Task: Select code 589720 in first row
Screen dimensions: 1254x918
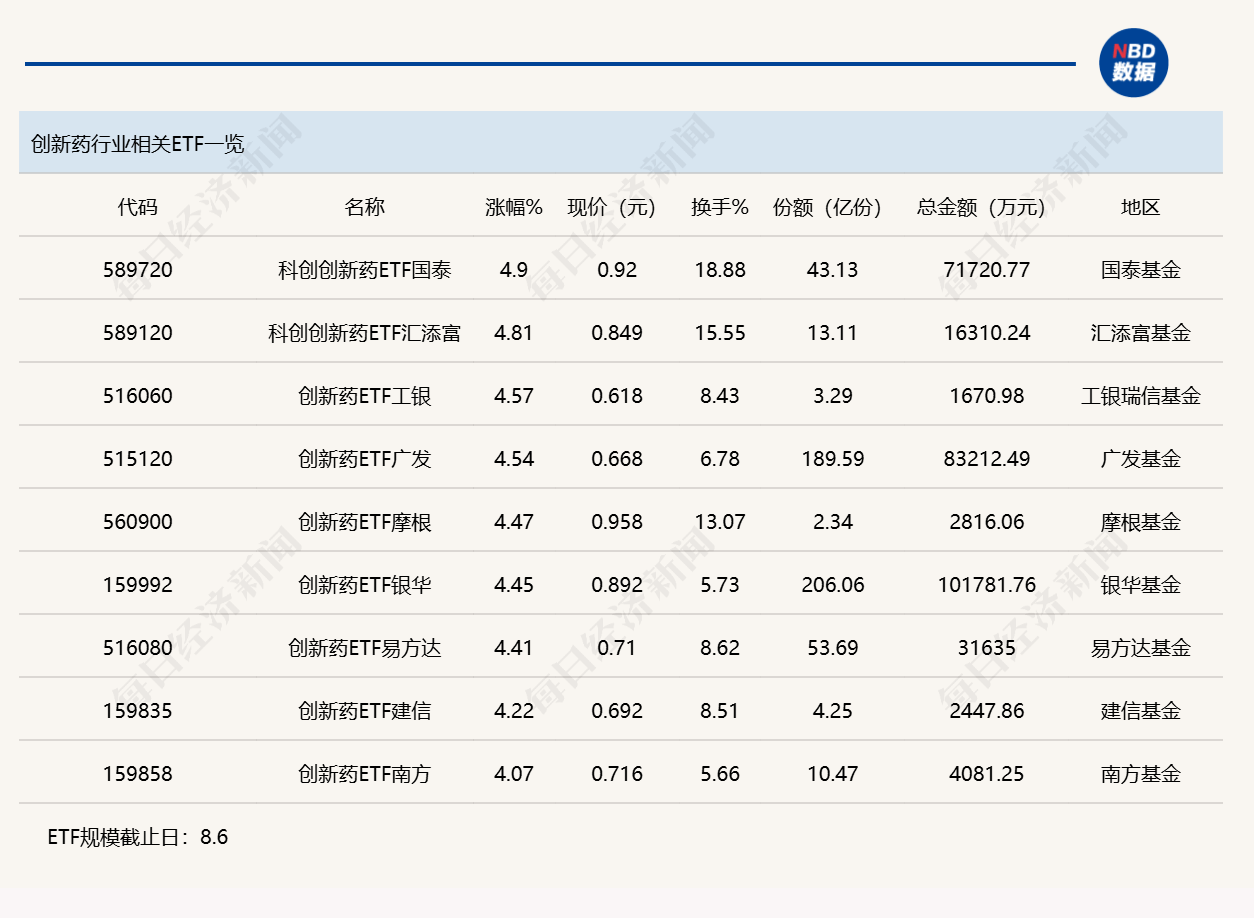Action: (138, 270)
